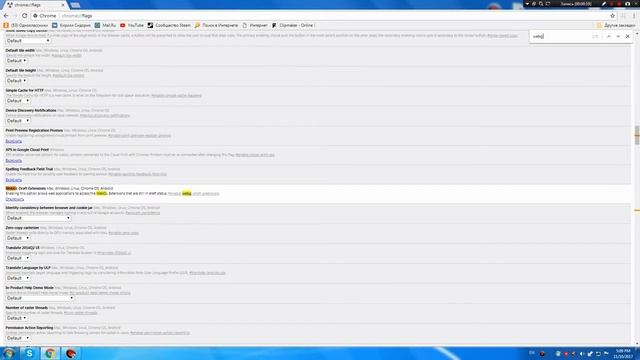Open the YouTube bookmark

click(x=132, y=25)
